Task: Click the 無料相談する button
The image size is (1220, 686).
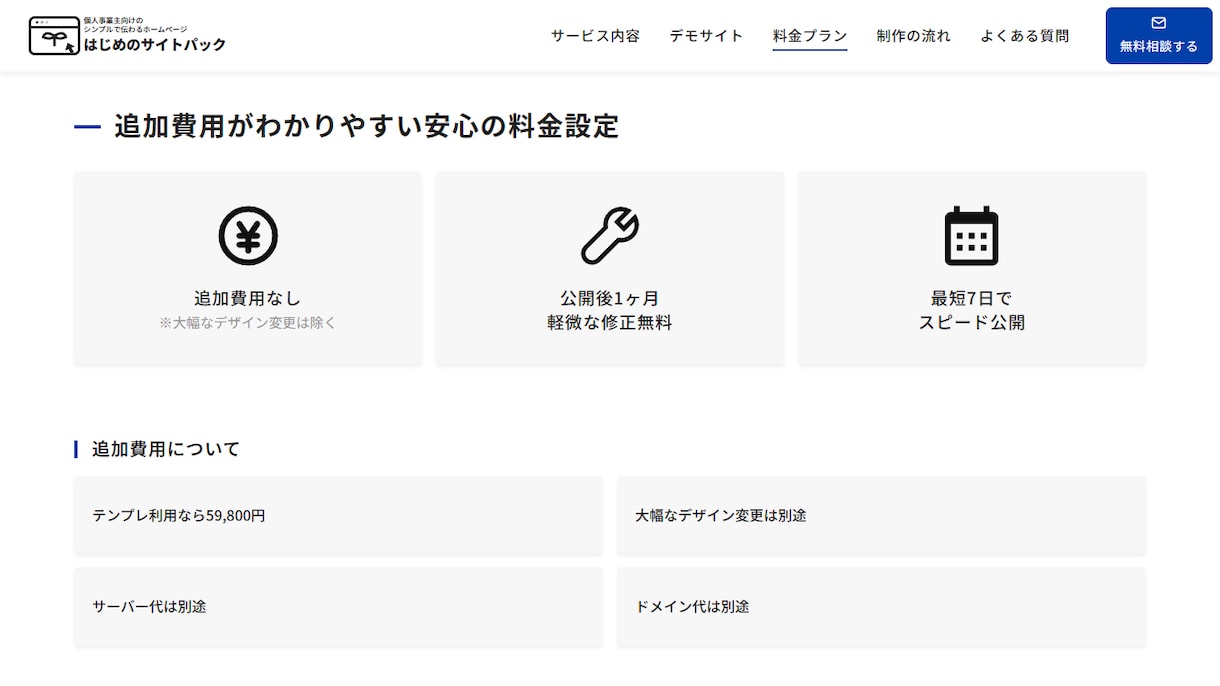Action: coord(1159,36)
